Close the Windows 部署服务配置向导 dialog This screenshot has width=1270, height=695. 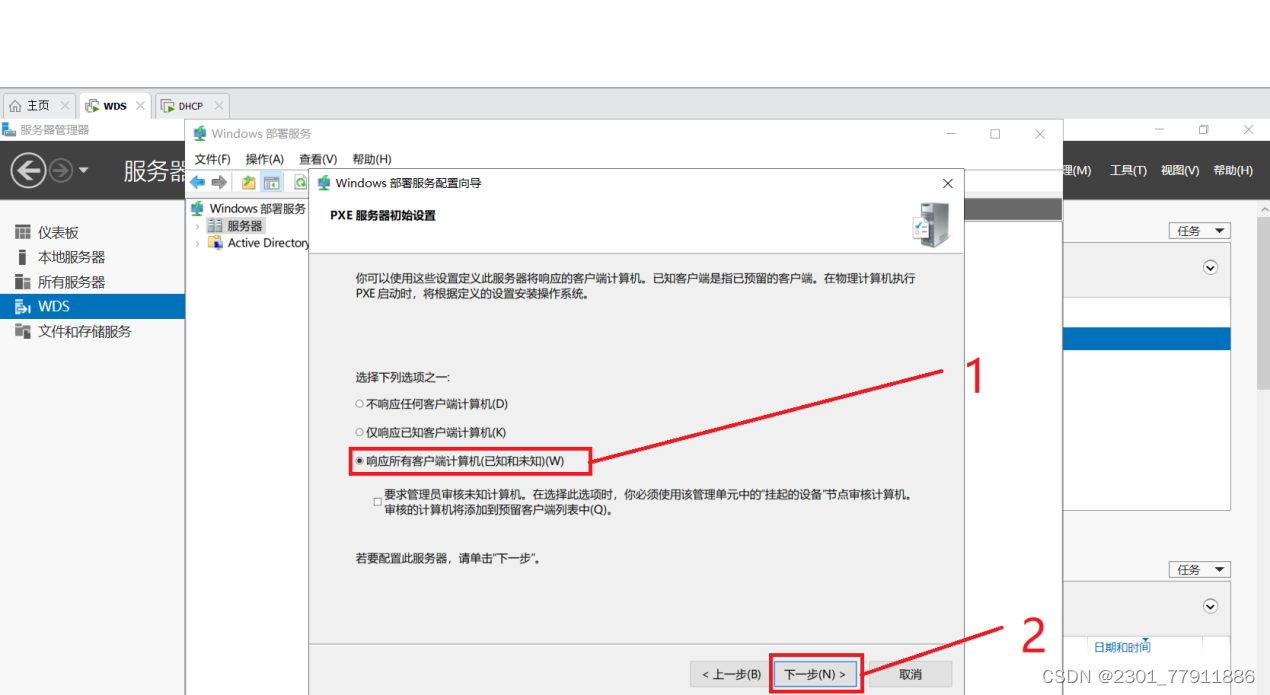tap(948, 183)
